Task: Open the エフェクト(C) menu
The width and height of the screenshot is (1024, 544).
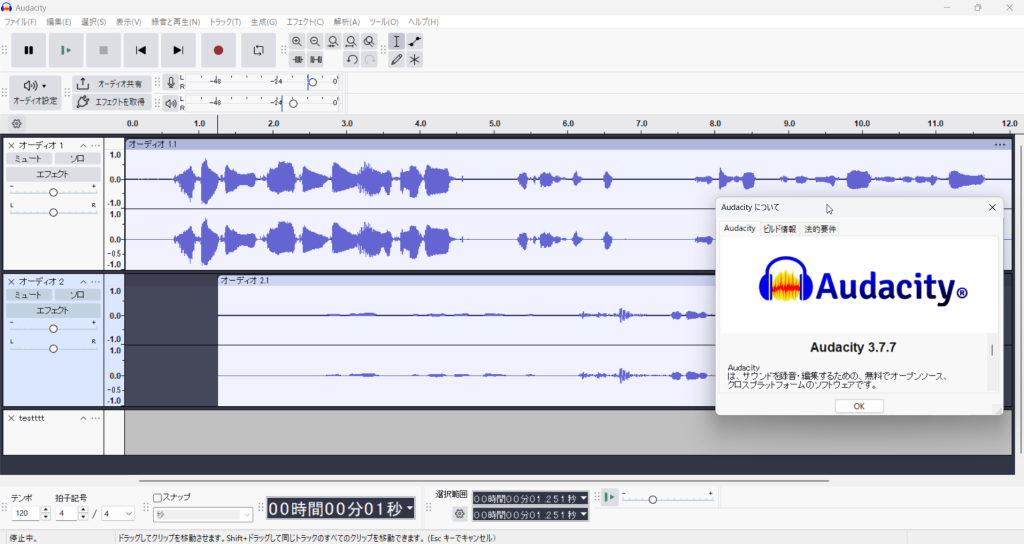Action: [305, 22]
